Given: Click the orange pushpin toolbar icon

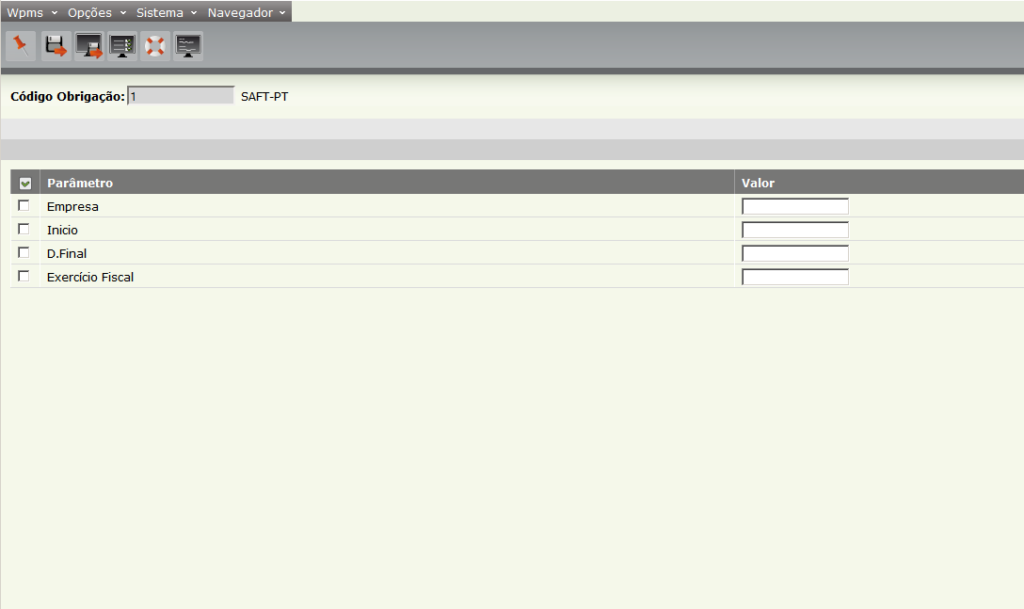Looking at the screenshot, I should click(x=21, y=46).
